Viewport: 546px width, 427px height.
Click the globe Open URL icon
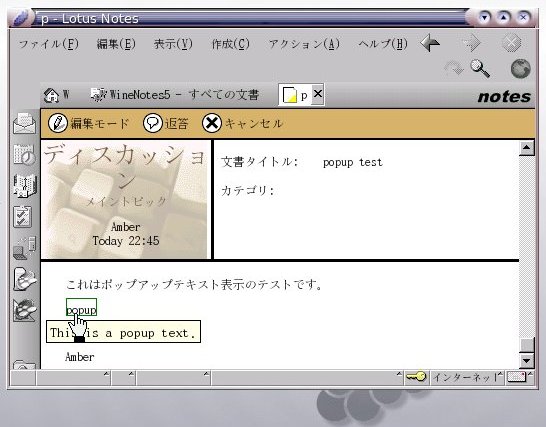[x=521, y=68]
